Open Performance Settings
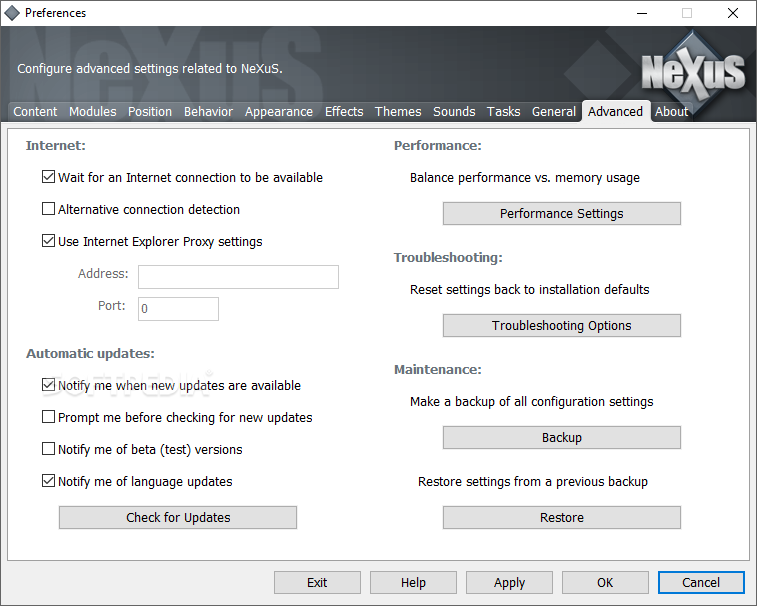This screenshot has width=757, height=606. (x=561, y=213)
